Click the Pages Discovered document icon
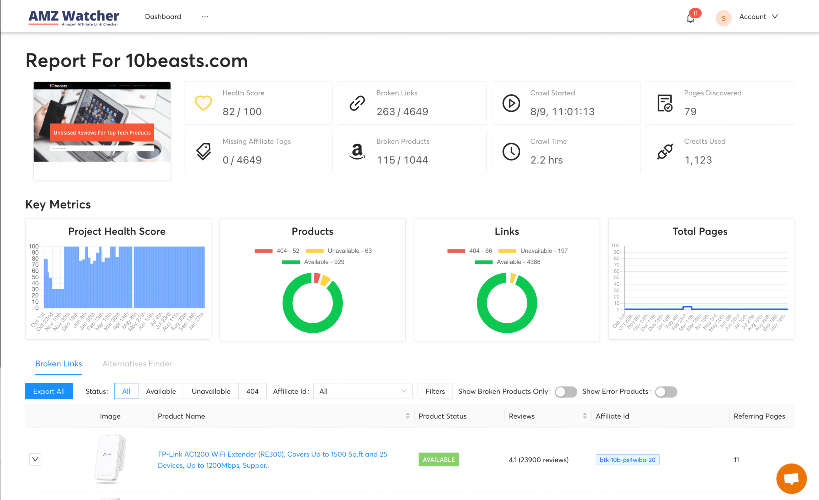 (665, 103)
